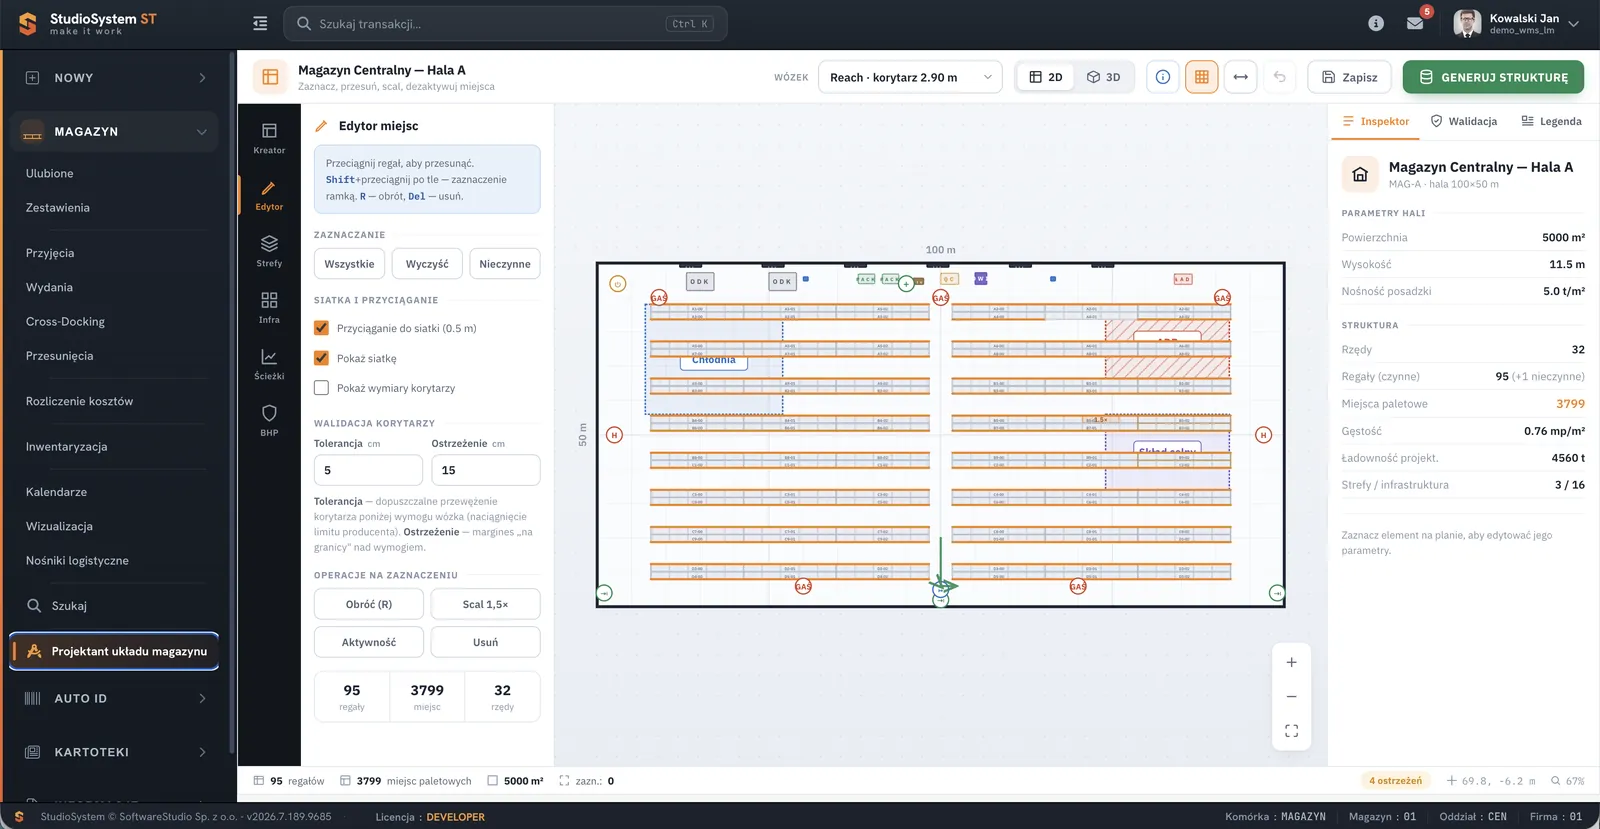Collapse the MAGAZYN menu section

(x=115, y=132)
